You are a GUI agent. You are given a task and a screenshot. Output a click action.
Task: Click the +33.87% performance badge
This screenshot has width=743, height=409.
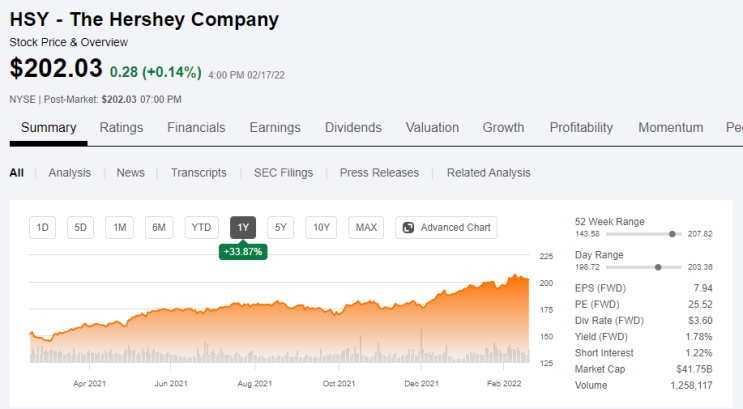pyautogui.click(x=243, y=252)
